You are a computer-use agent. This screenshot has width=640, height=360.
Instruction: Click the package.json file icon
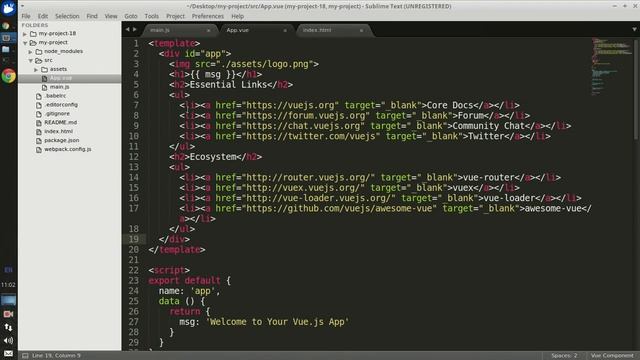[39, 141]
